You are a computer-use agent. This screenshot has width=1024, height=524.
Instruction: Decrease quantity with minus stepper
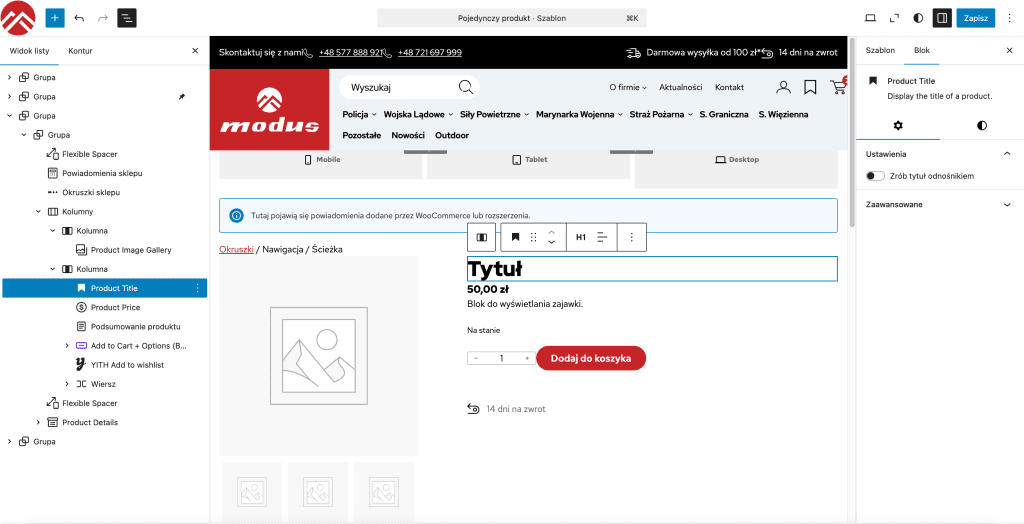[476, 358]
